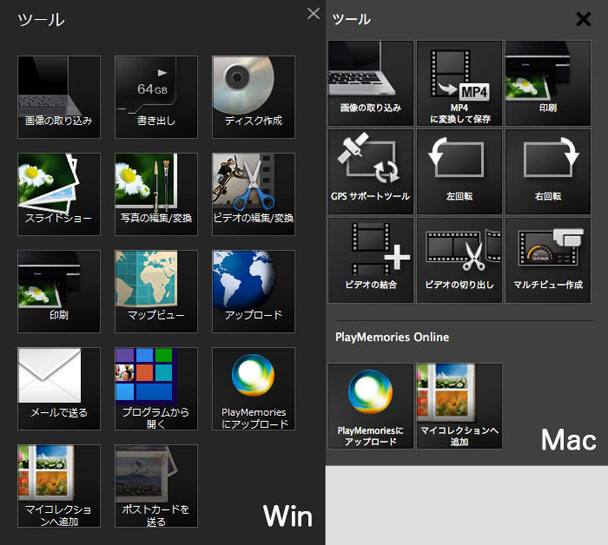Select MP4に変換して保存 tool
608x545 pixels.
click(459, 83)
